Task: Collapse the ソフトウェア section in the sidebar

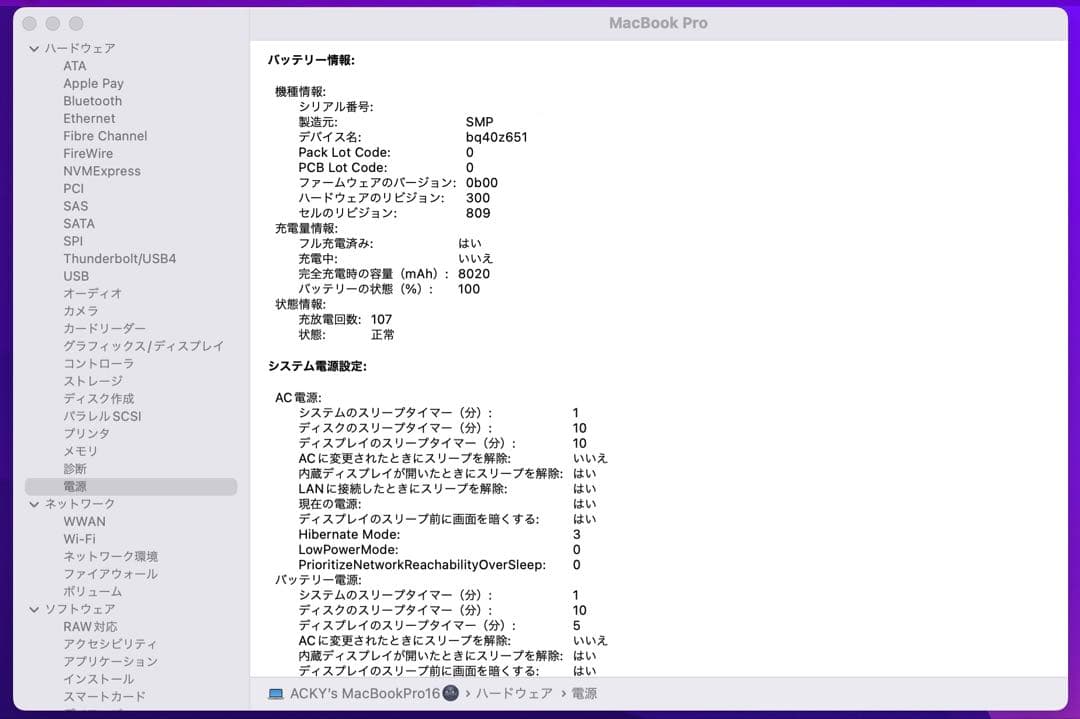Action: (x=33, y=609)
